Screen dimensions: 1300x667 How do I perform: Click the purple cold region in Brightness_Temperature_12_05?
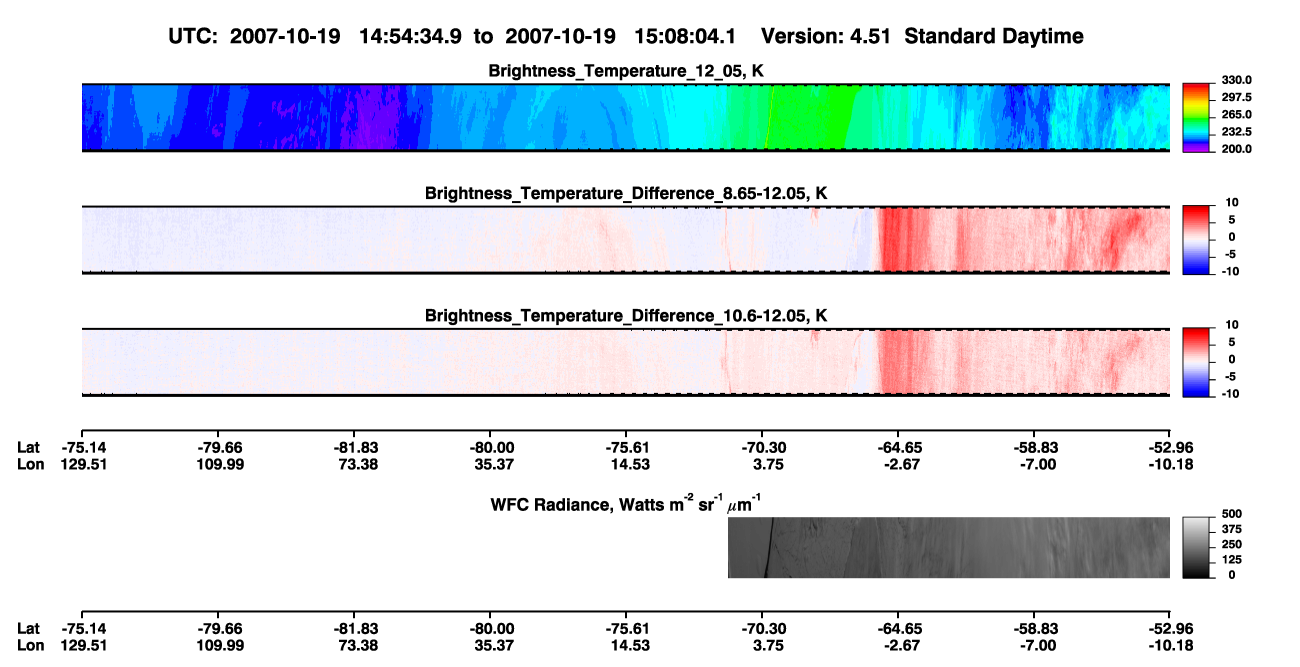point(375,118)
